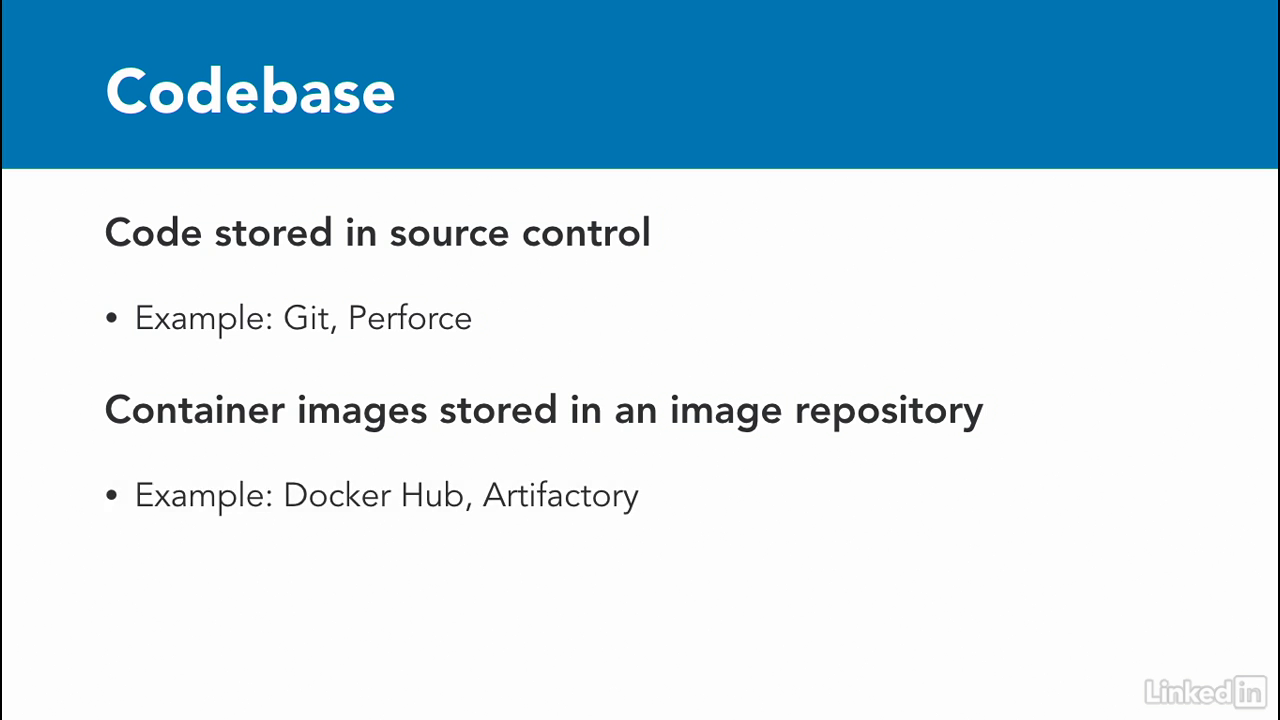Click 'Container images stored in an image repository' heading
This screenshot has height=720, width=1280.
click(x=543, y=411)
